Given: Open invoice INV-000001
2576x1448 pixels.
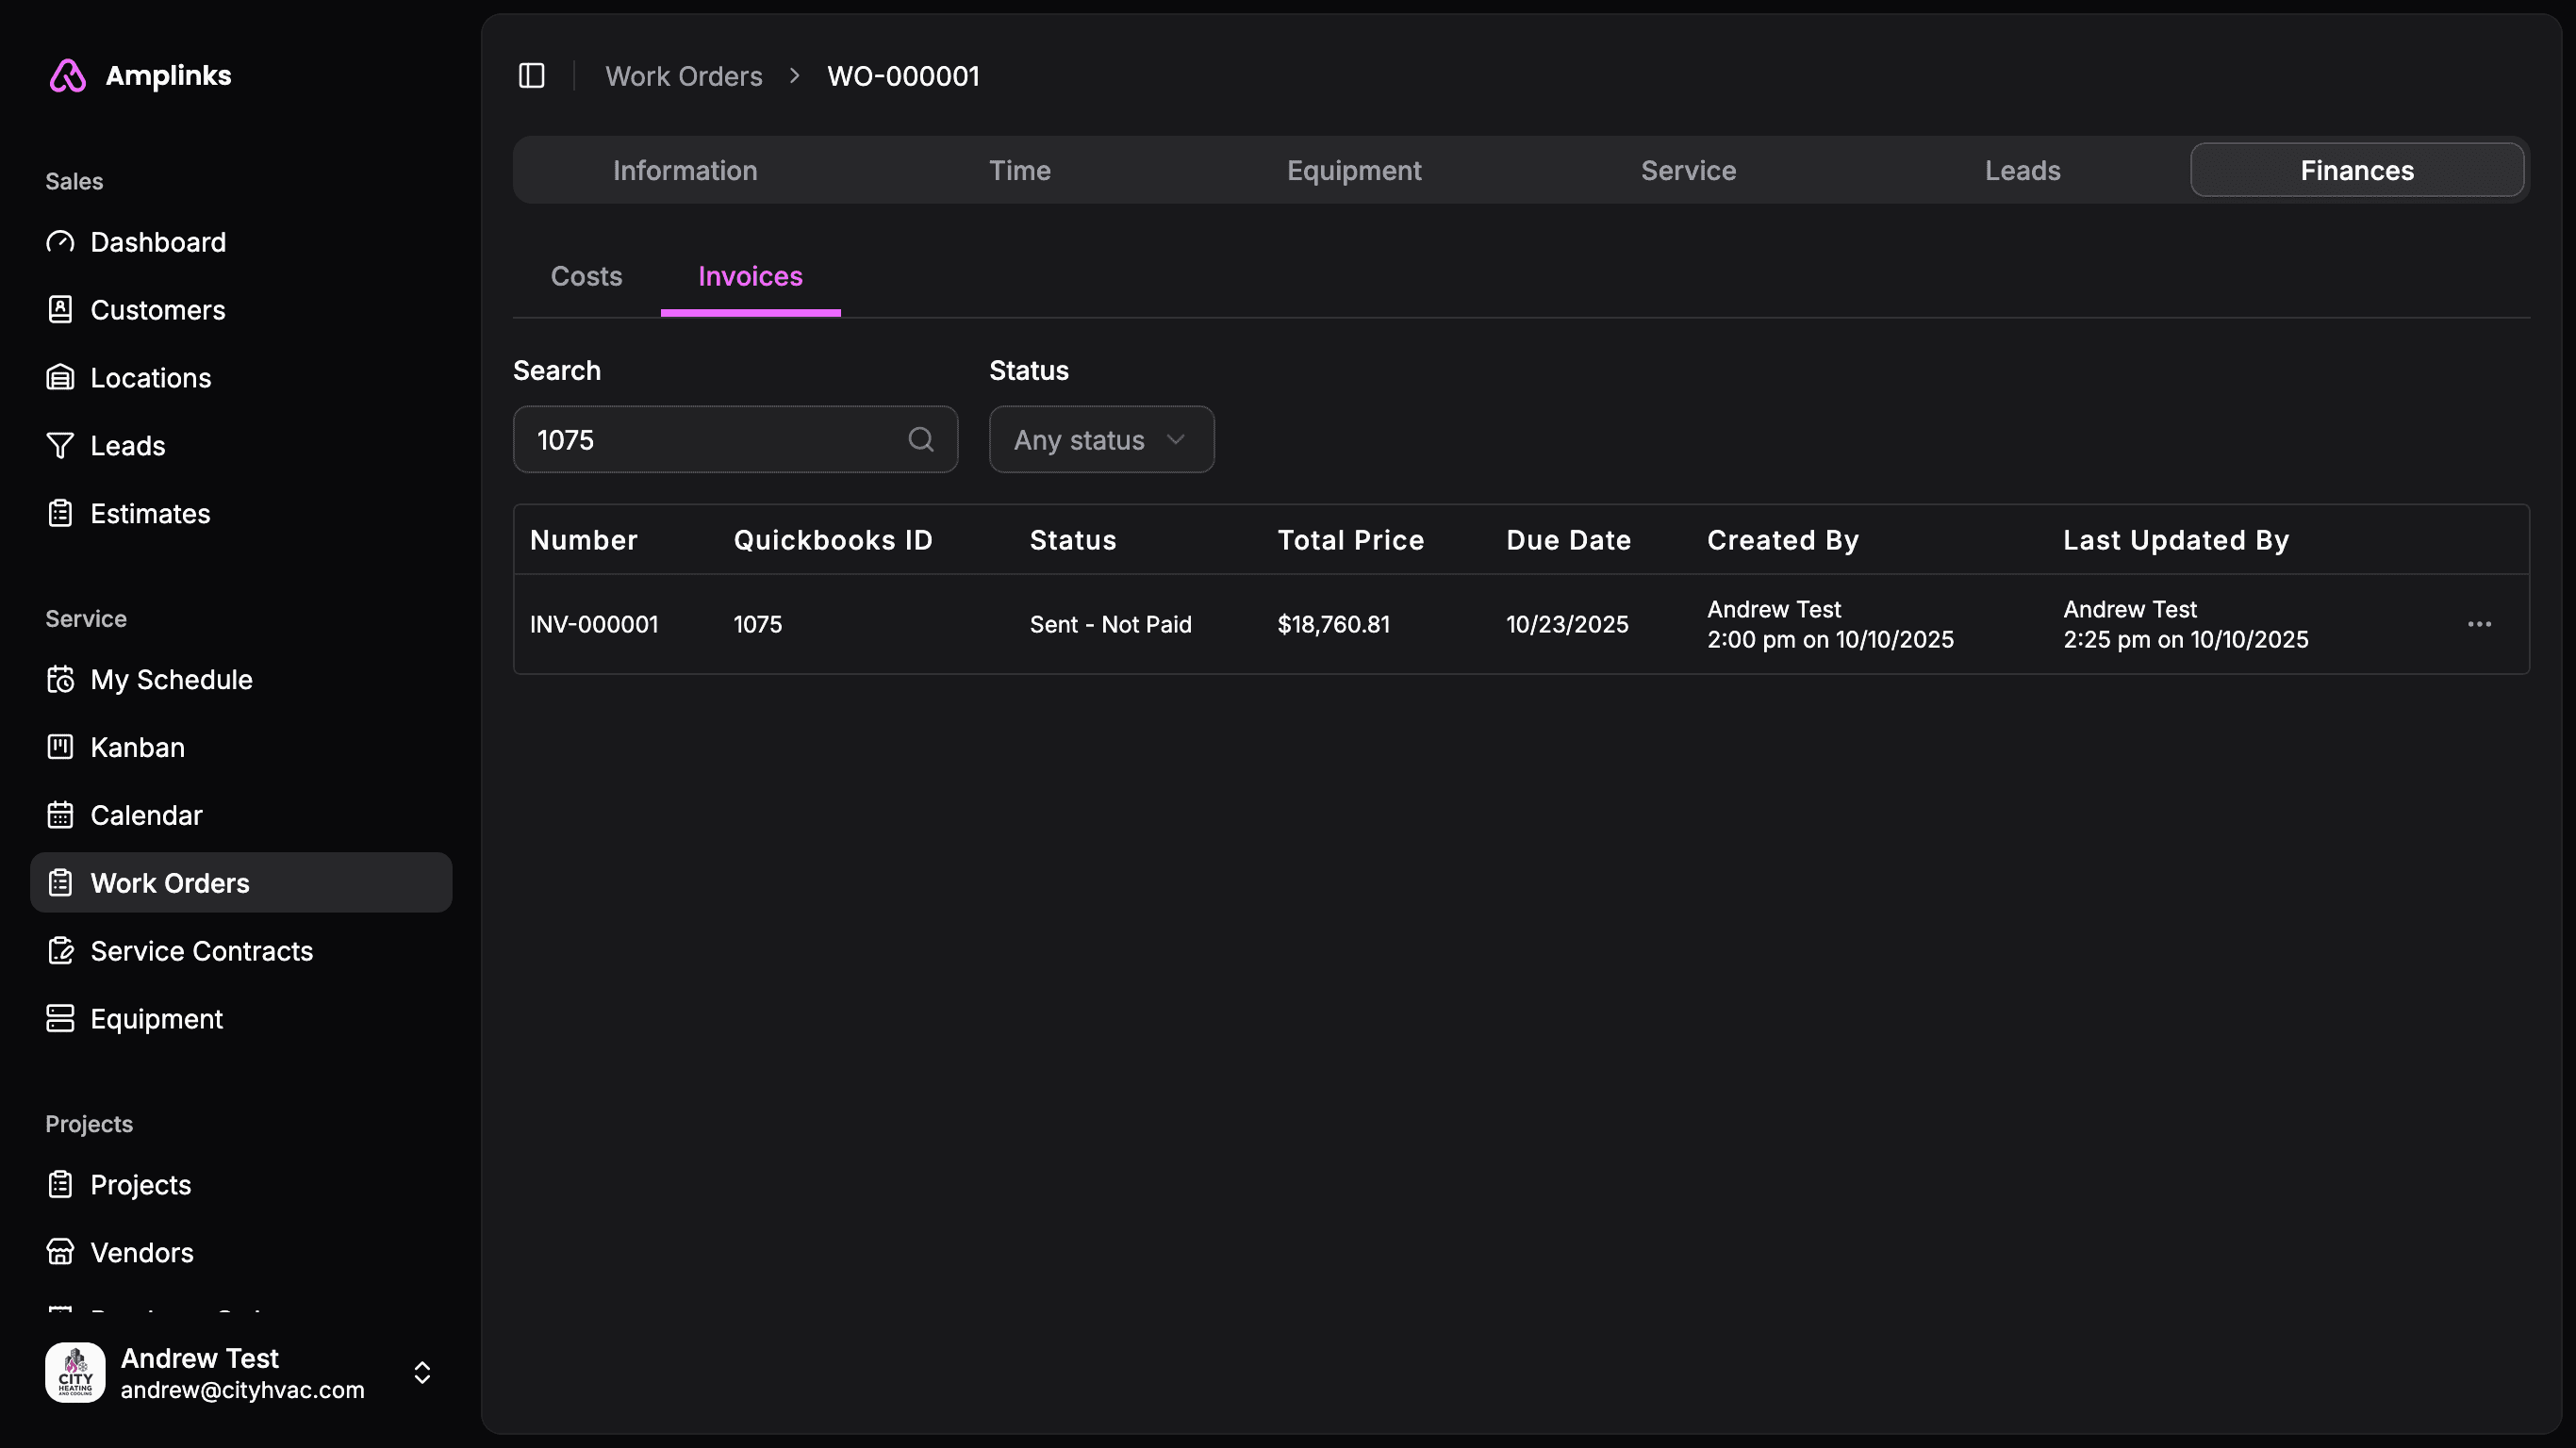Looking at the screenshot, I should pos(593,625).
